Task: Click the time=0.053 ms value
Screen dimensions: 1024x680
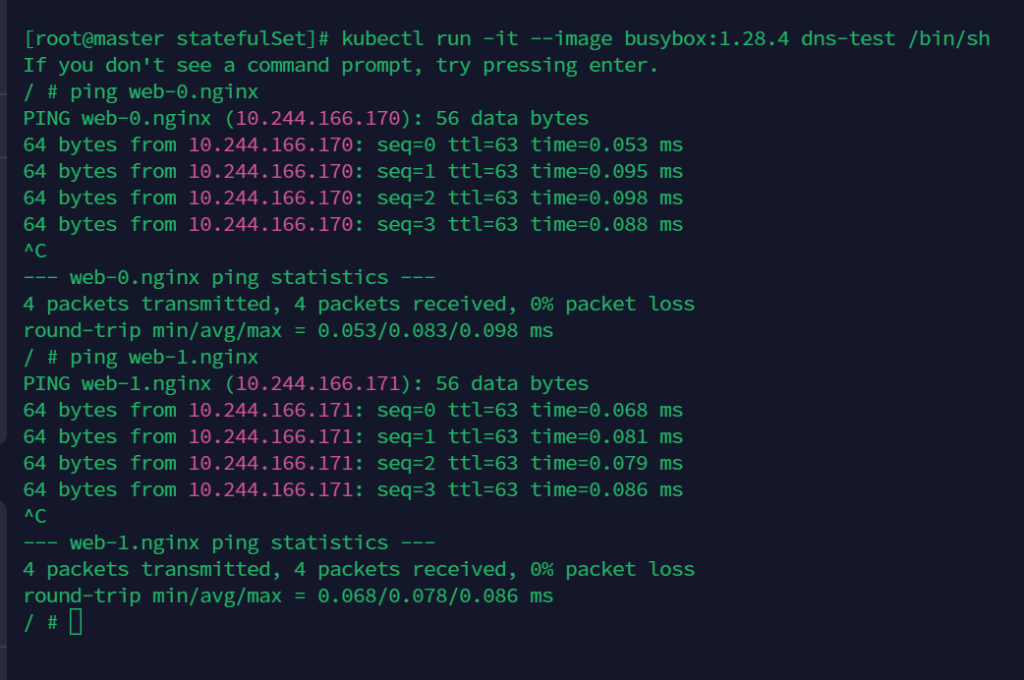Action: (607, 145)
